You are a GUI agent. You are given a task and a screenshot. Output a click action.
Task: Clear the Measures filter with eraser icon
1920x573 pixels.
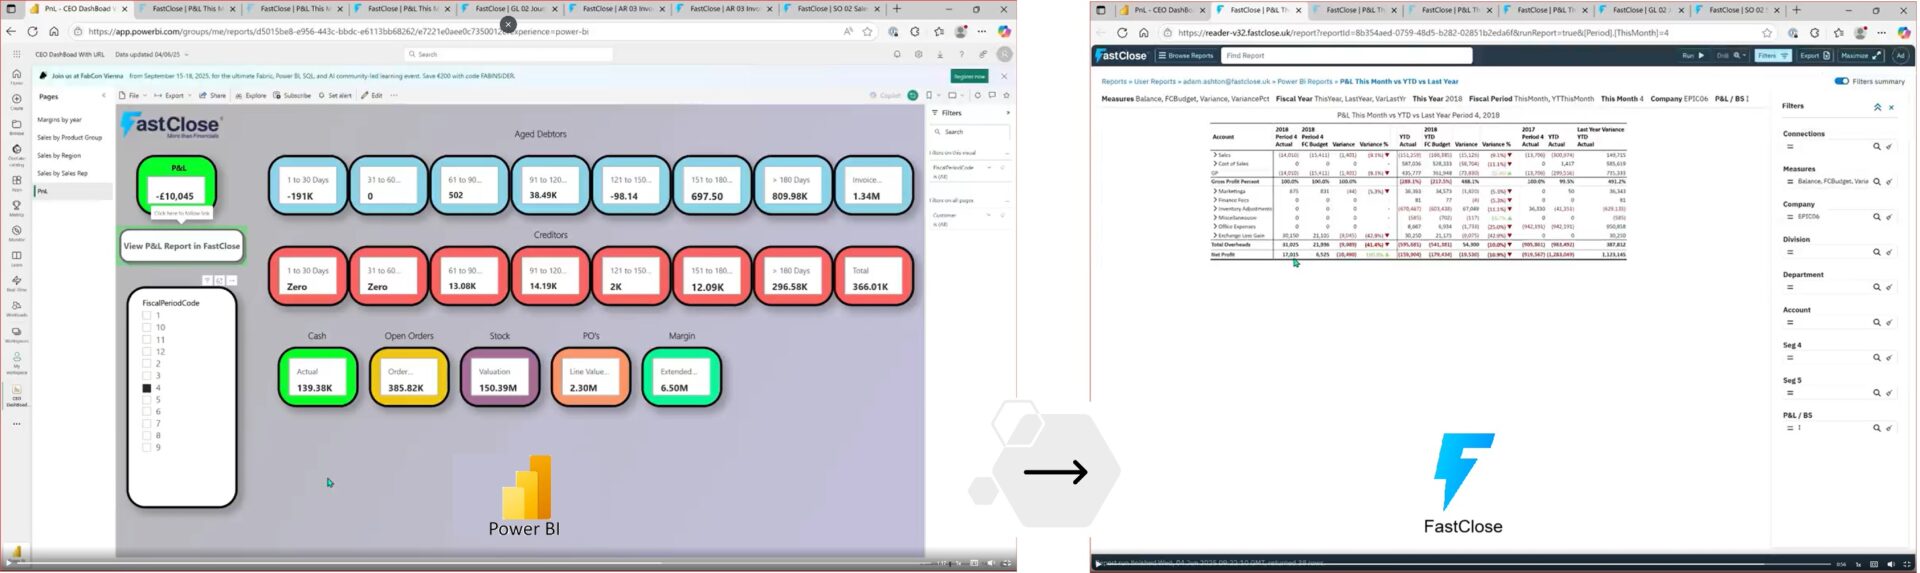(x=1889, y=181)
